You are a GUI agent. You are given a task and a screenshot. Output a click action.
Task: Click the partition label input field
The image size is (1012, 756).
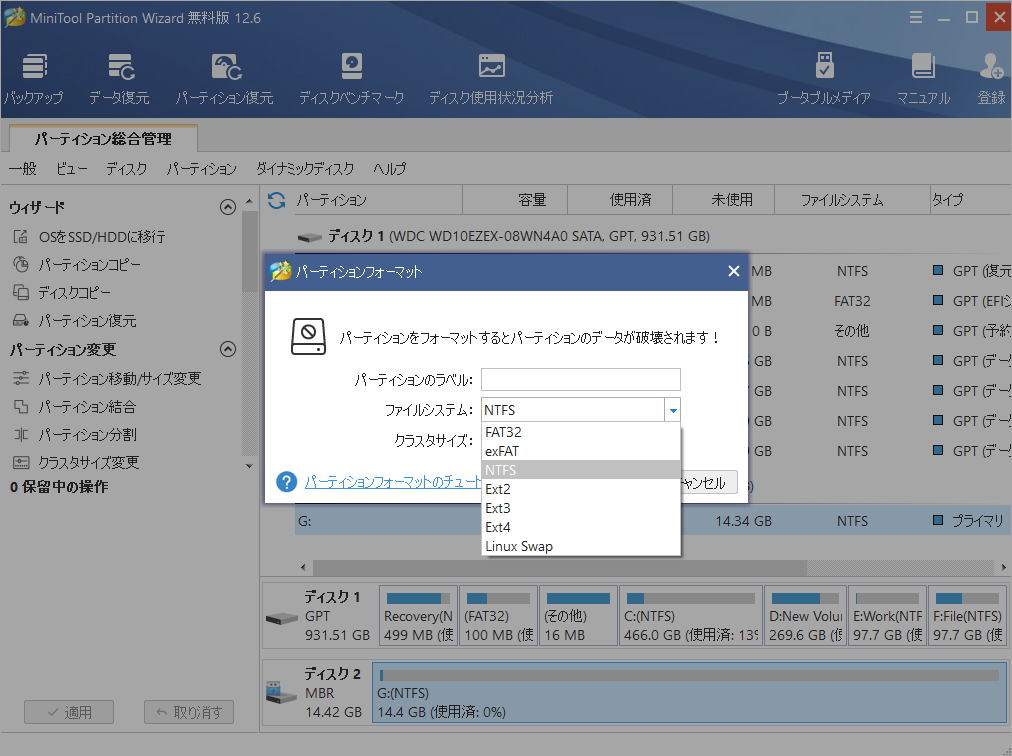(580, 380)
